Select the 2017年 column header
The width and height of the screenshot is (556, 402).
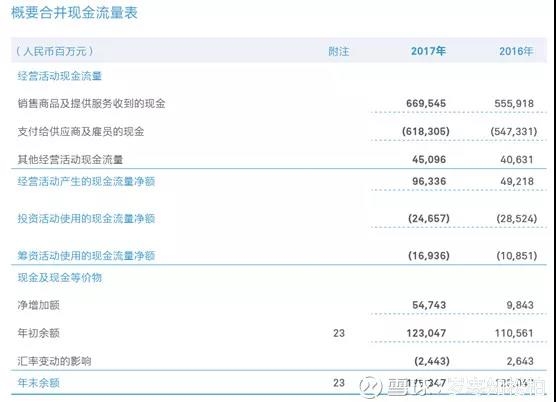coord(428,51)
